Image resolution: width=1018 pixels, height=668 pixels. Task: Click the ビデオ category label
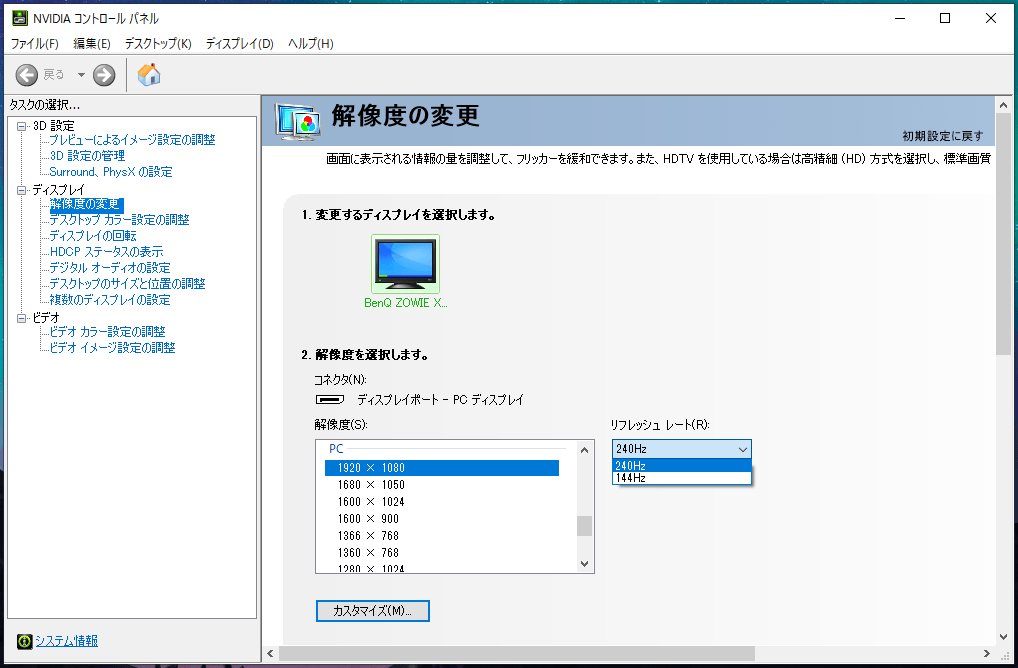coord(46,318)
